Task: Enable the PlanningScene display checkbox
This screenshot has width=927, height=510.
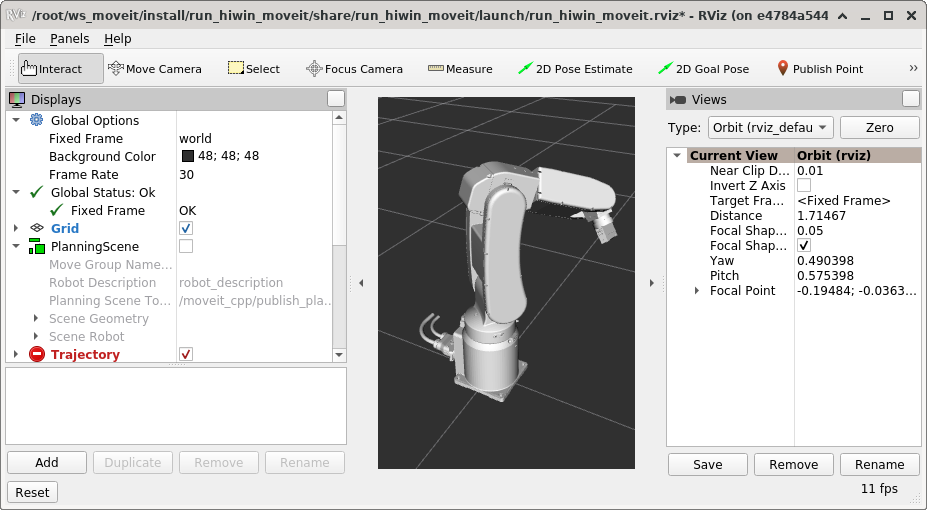Action: coord(186,247)
